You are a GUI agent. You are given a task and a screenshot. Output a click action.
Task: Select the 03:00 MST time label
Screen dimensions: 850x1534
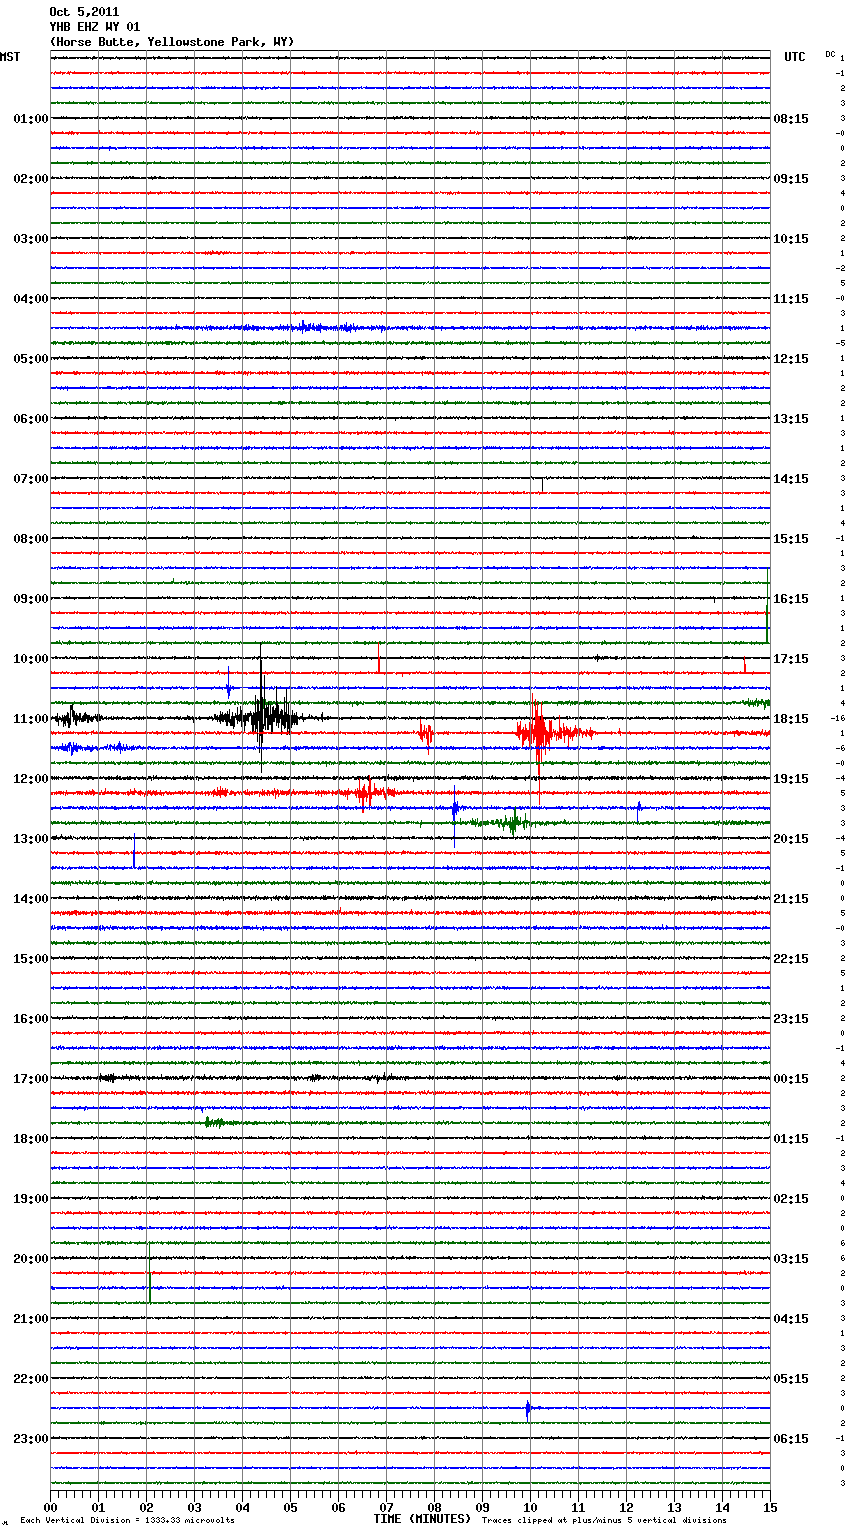(31, 239)
